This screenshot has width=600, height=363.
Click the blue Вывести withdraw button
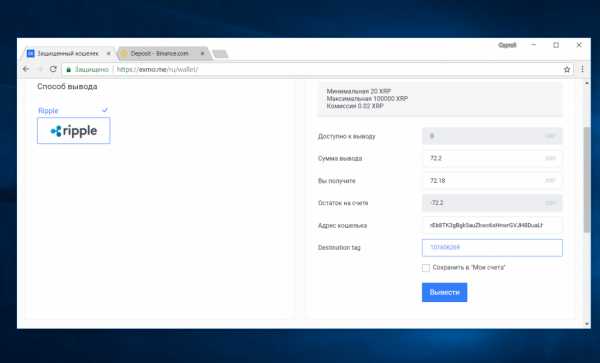pos(444,292)
